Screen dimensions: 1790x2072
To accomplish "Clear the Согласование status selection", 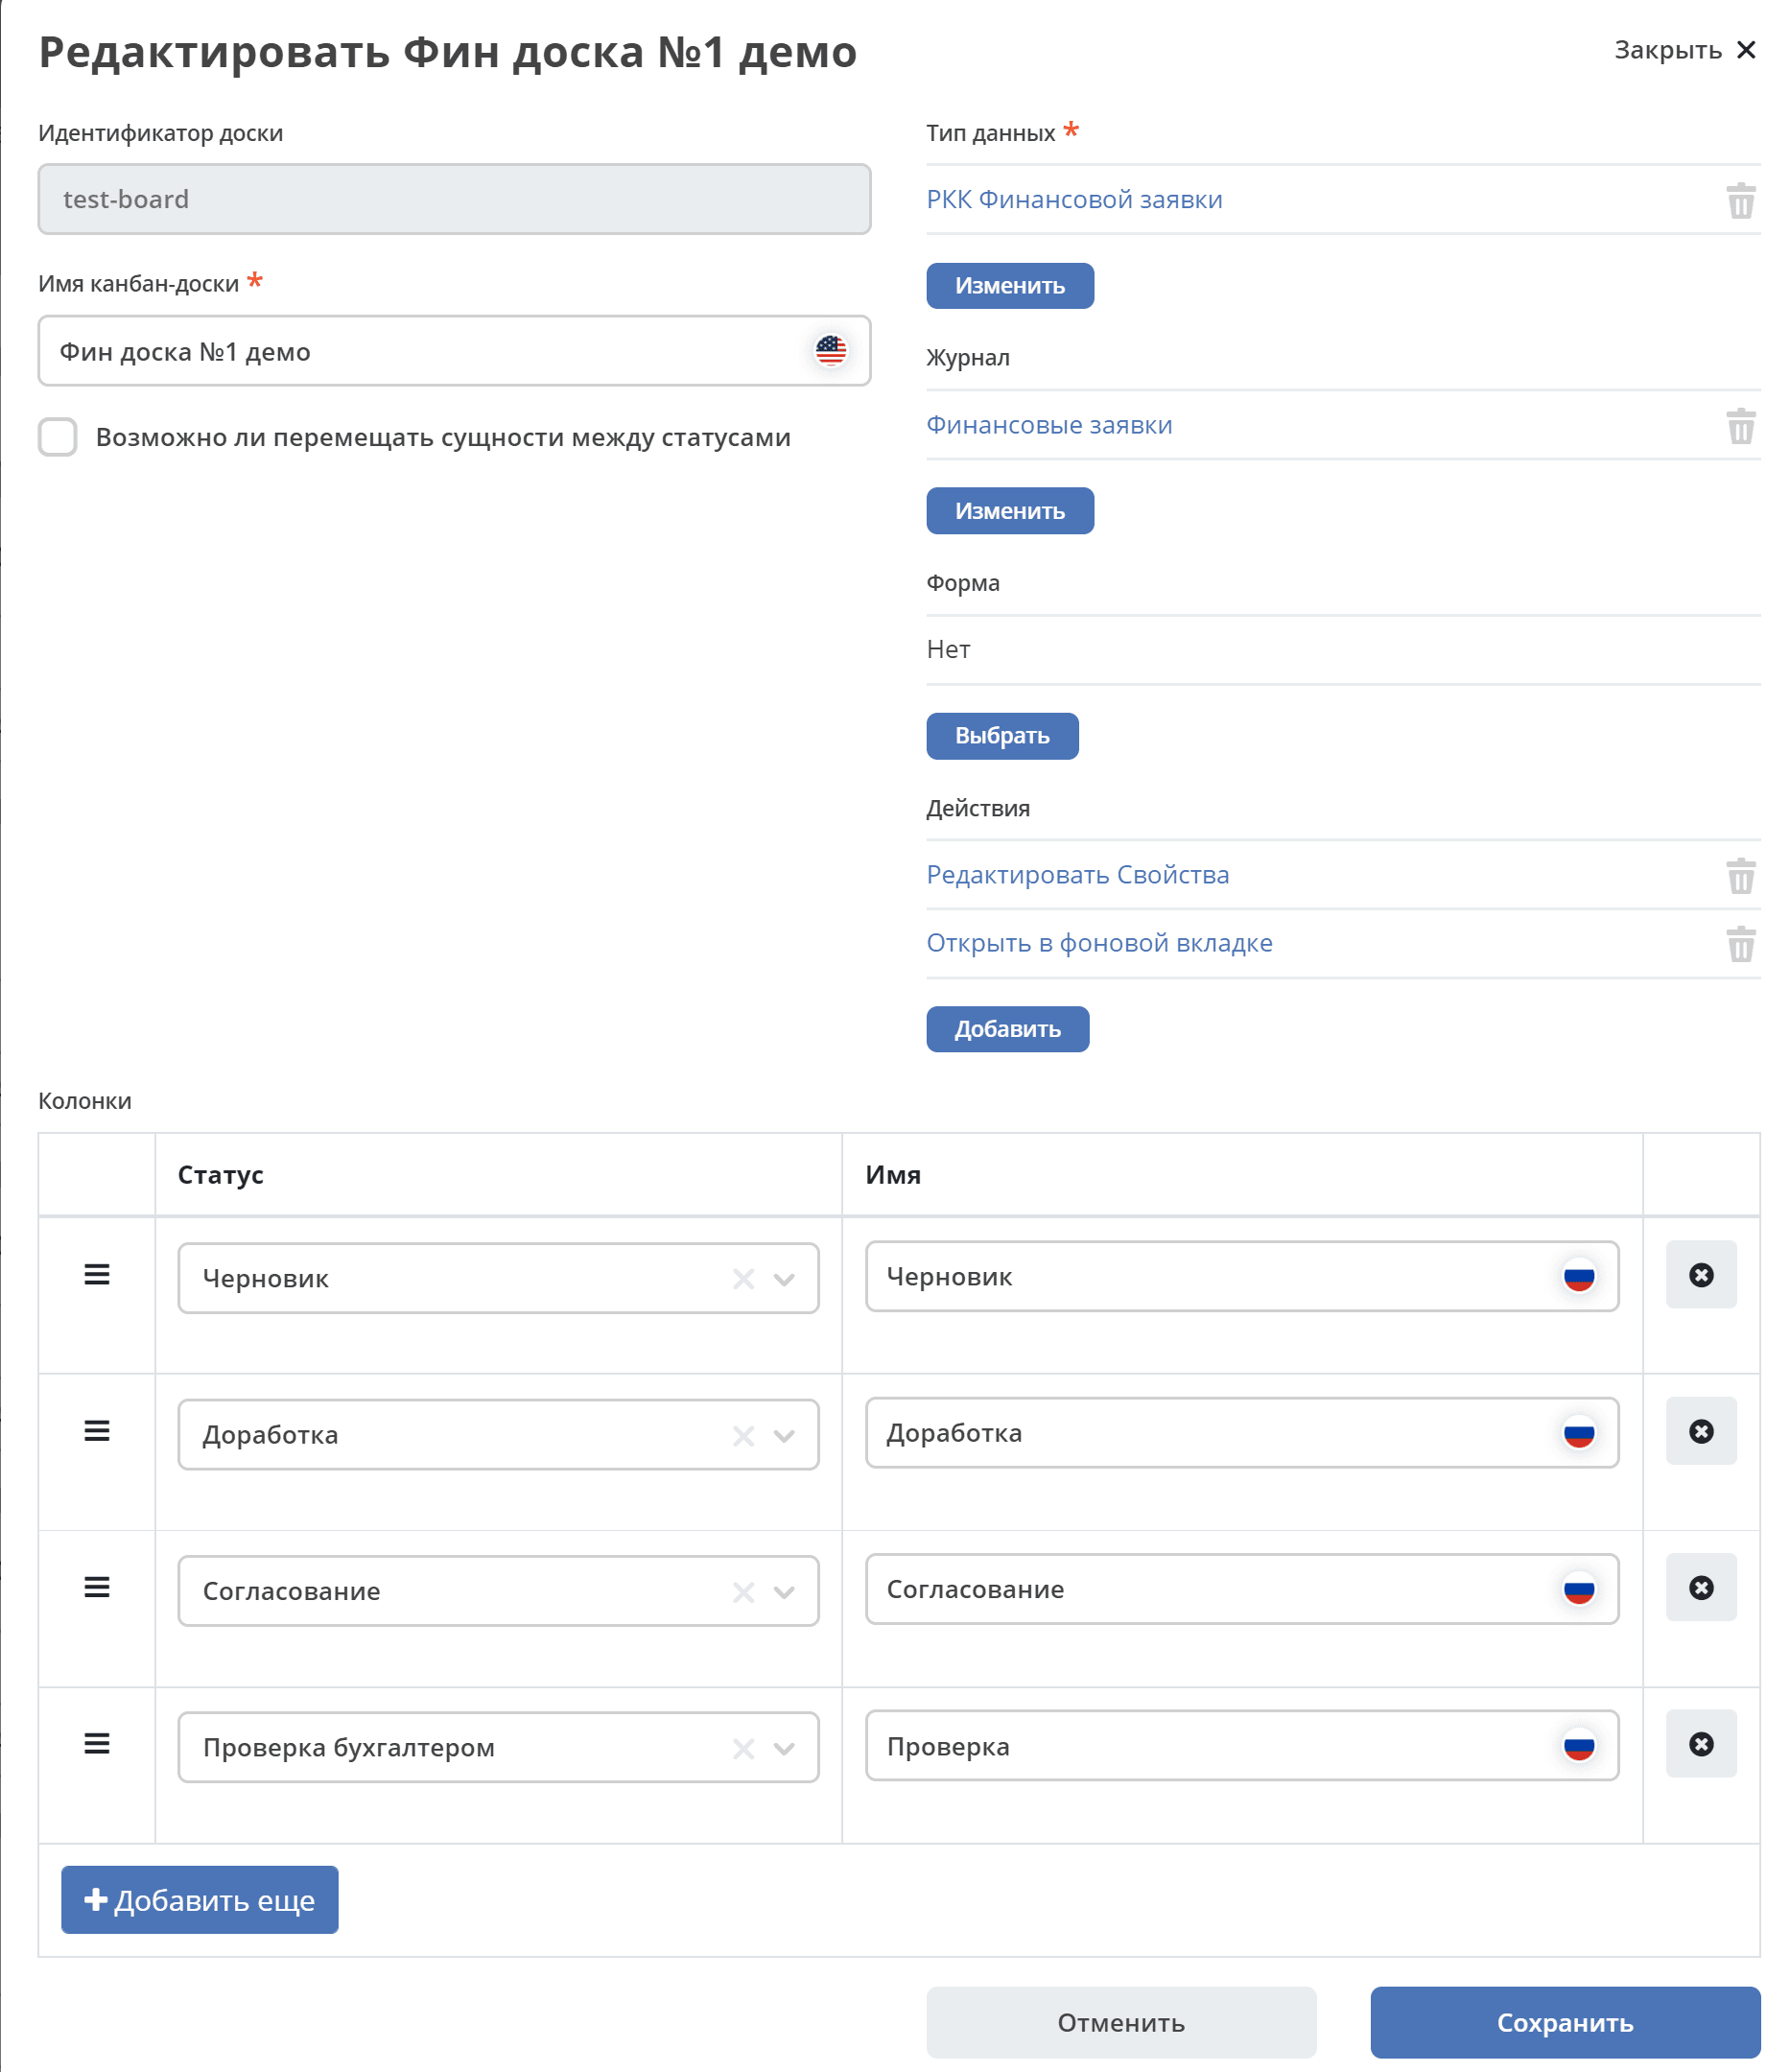I will click(743, 1592).
